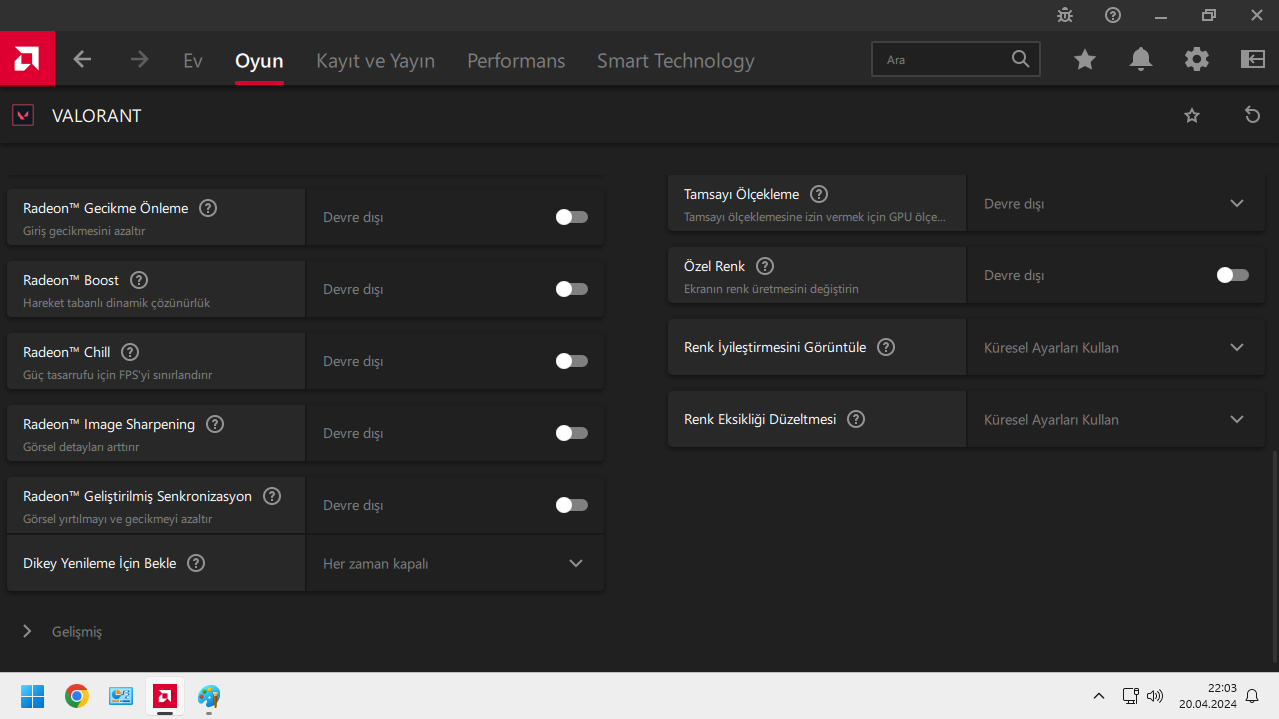Click help icon next to Radeon Chill
Screen dimensions: 1279x719
130,352
